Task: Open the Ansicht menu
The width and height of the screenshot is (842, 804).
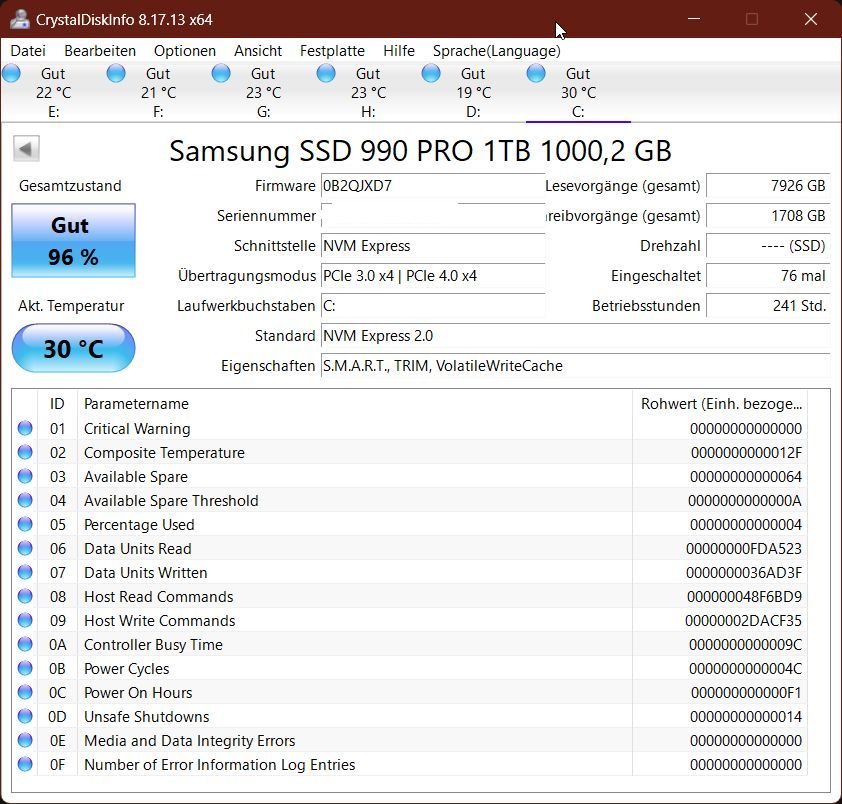Action: tap(257, 50)
